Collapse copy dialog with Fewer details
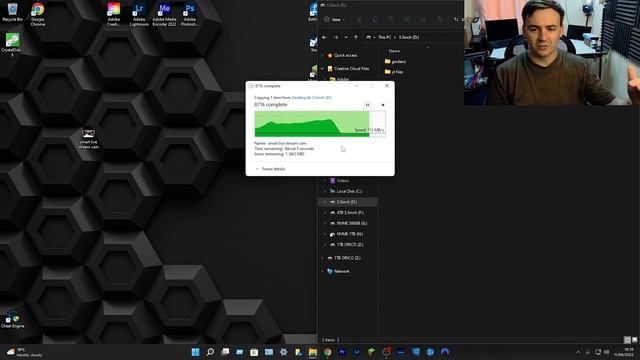The image size is (640, 360). pyautogui.click(x=270, y=169)
